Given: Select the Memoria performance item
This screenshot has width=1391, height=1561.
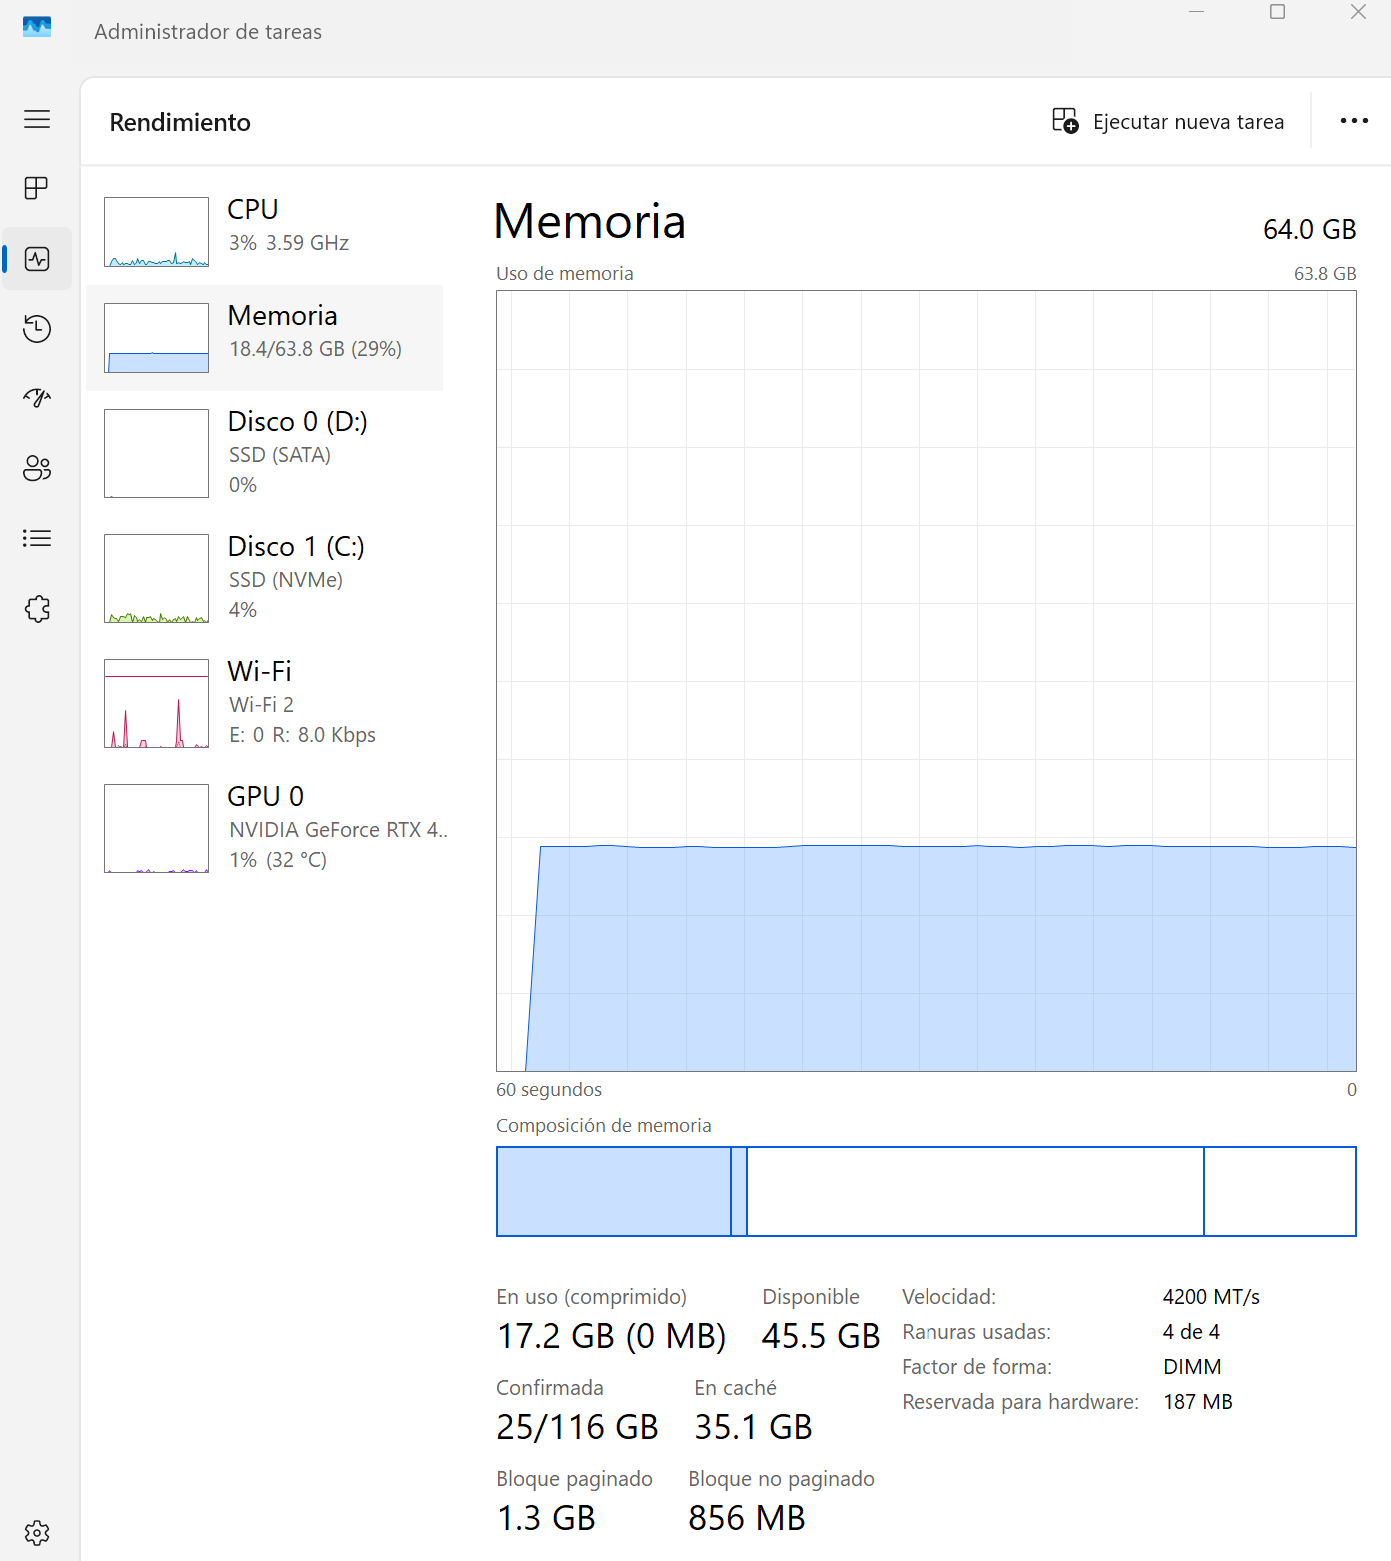Looking at the screenshot, I should pyautogui.click(x=265, y=337).
